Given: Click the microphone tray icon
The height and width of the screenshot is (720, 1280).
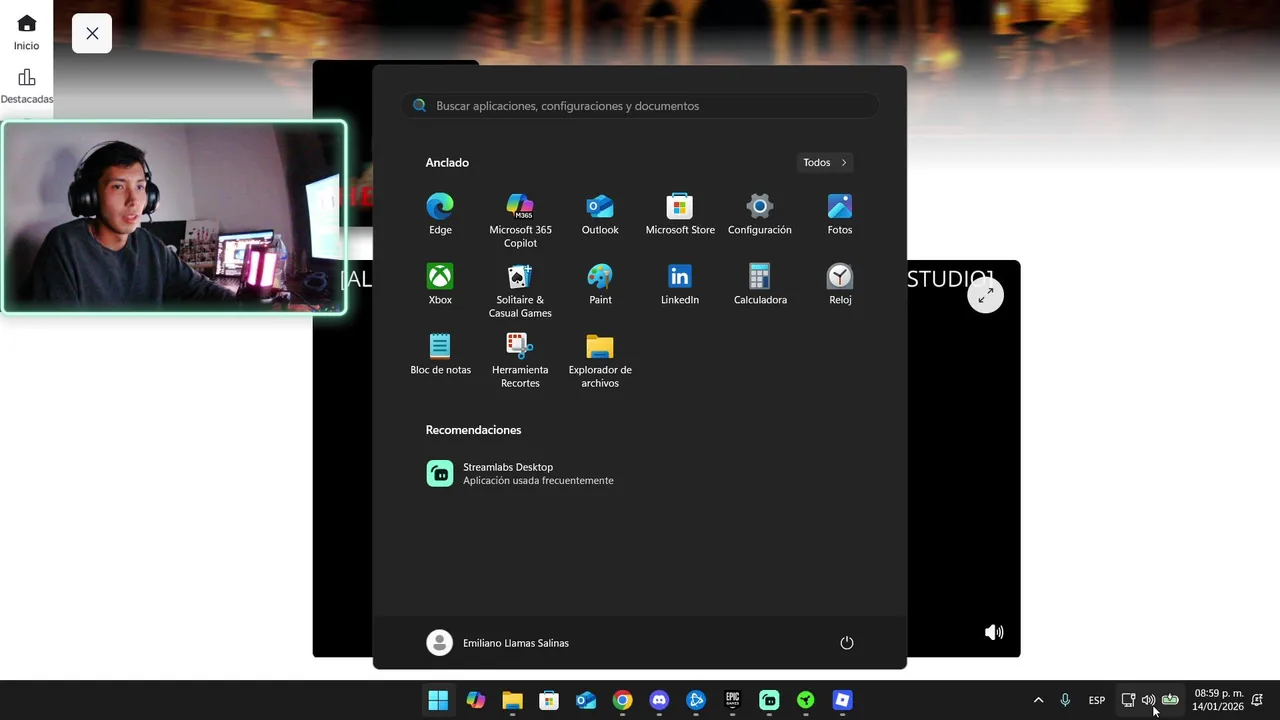Looking at the screenshot, I should pos(1065,700).
